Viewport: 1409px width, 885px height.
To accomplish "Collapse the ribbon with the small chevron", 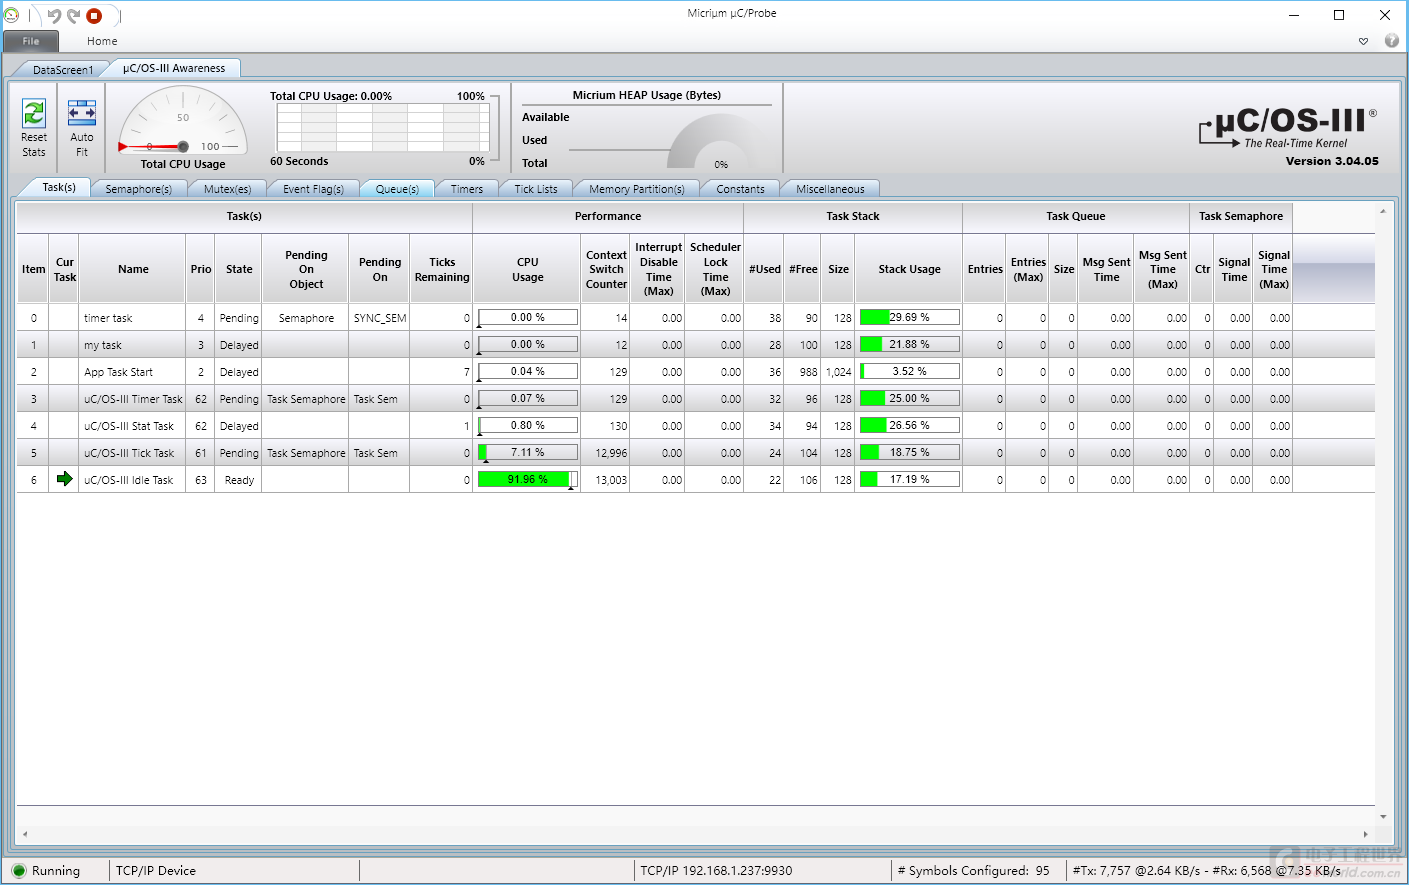I will [x=1363, y=41].
